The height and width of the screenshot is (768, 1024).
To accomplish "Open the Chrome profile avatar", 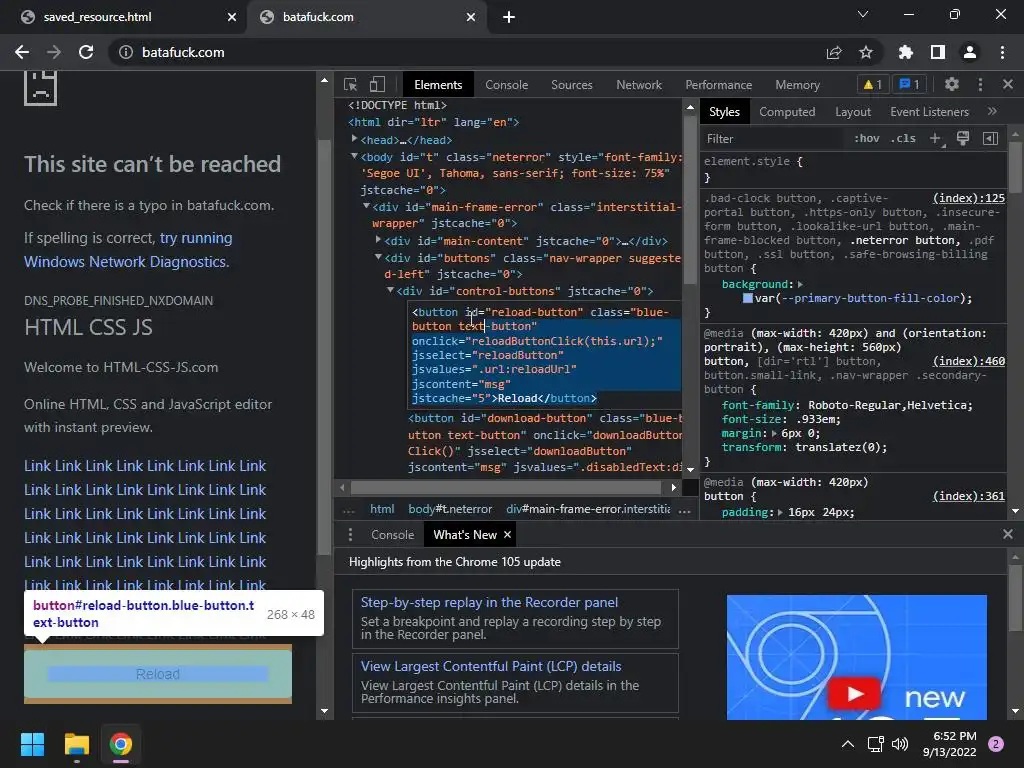I will click(970, 52).
